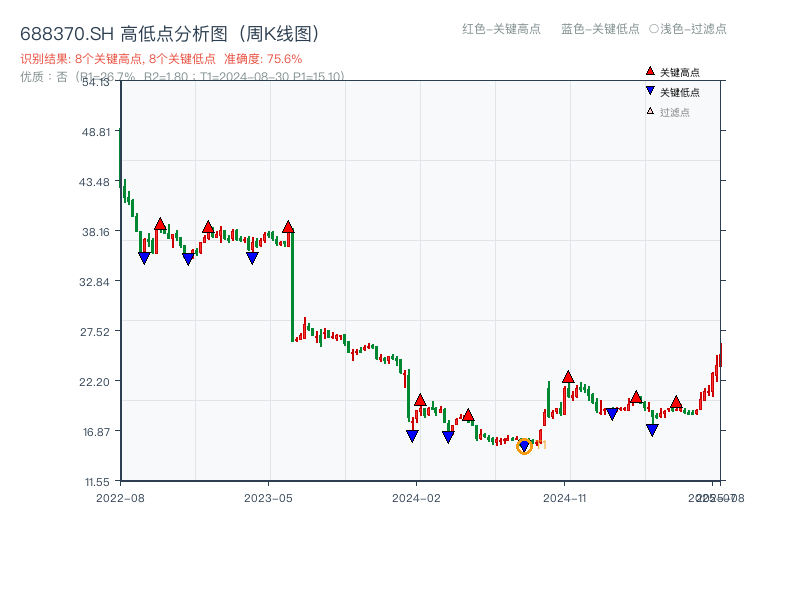Click the red high marker above 2024-02
The height and width of the screenshot is (600, 800).
pos(420,400)
